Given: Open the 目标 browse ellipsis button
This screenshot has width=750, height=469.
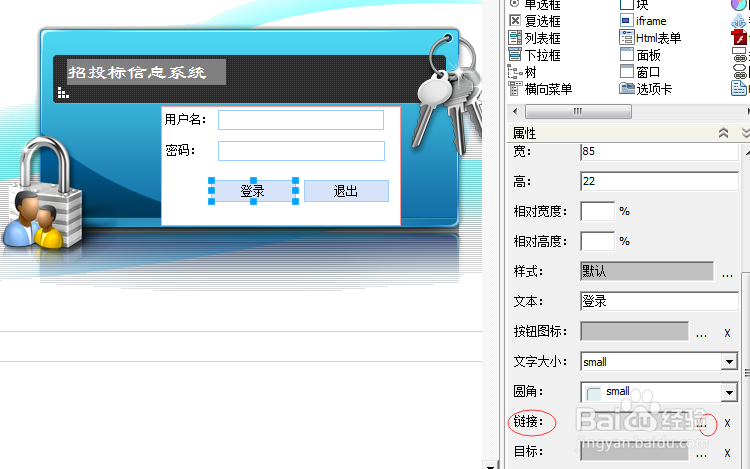Looking at the screenshot, I should click(x=701, y=454).
